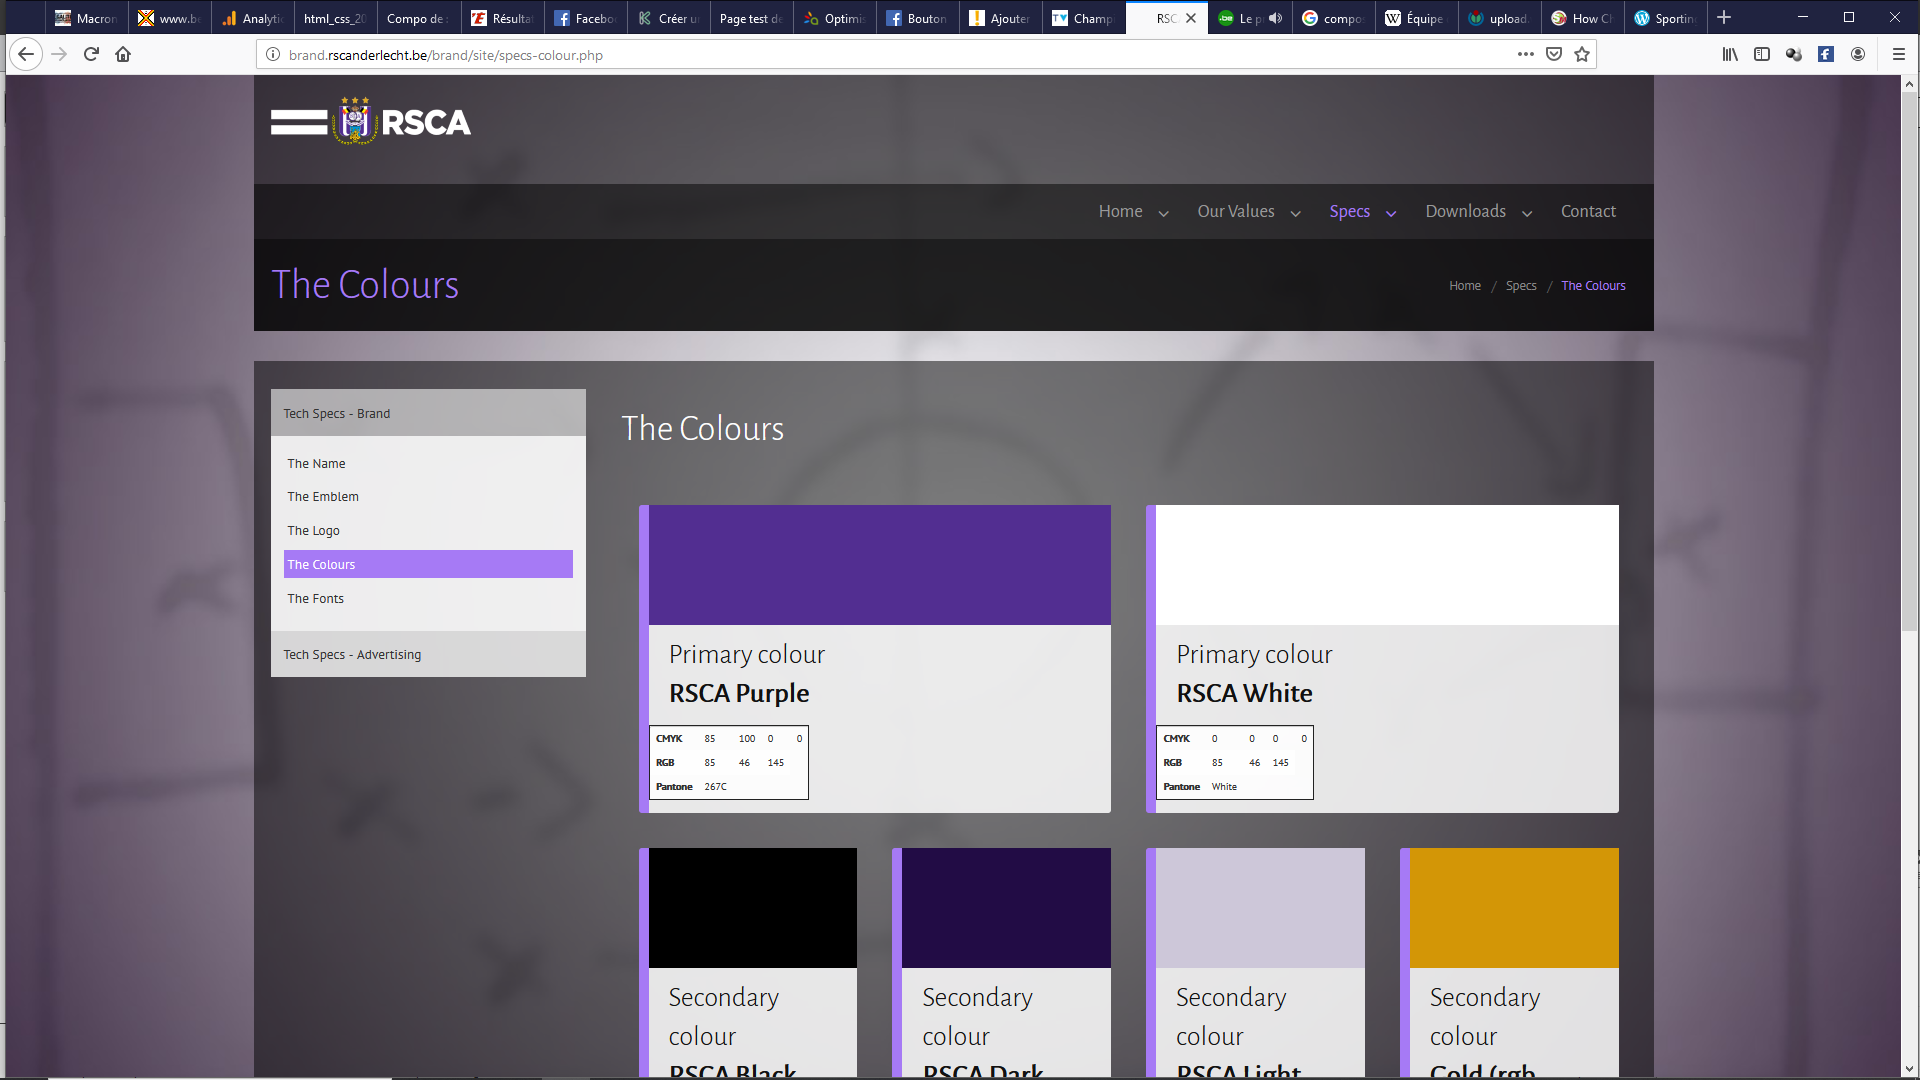Click the Specs breadcrumb link
The height and width of the screenshot is (1080, 1920).
pyautogui.click(x=1521, y=286)
